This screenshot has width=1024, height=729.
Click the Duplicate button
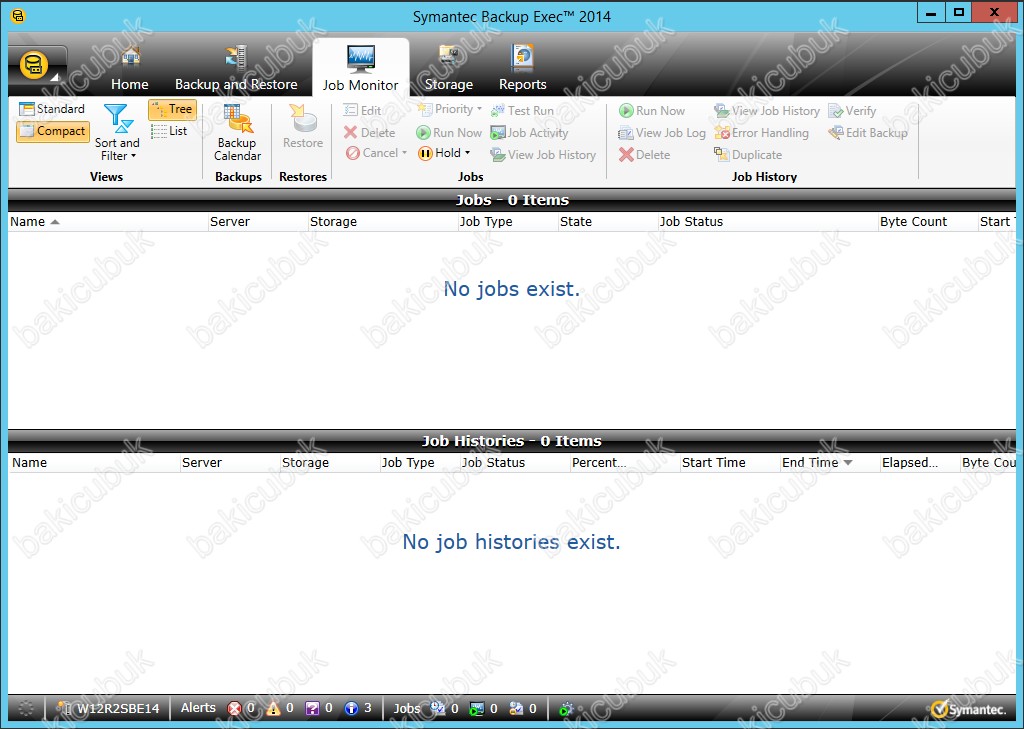(x=748, y=155)
